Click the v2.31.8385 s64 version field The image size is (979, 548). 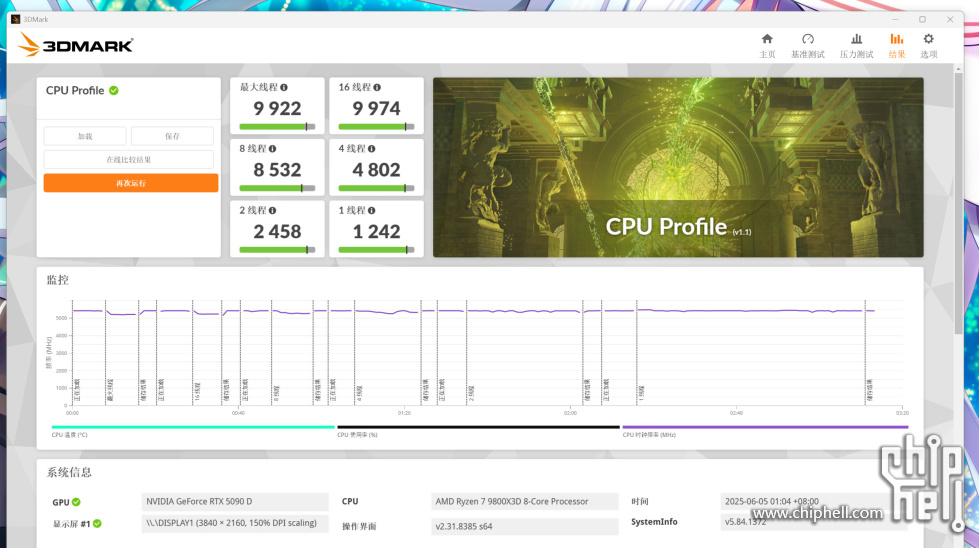click(x=524, y=526)
